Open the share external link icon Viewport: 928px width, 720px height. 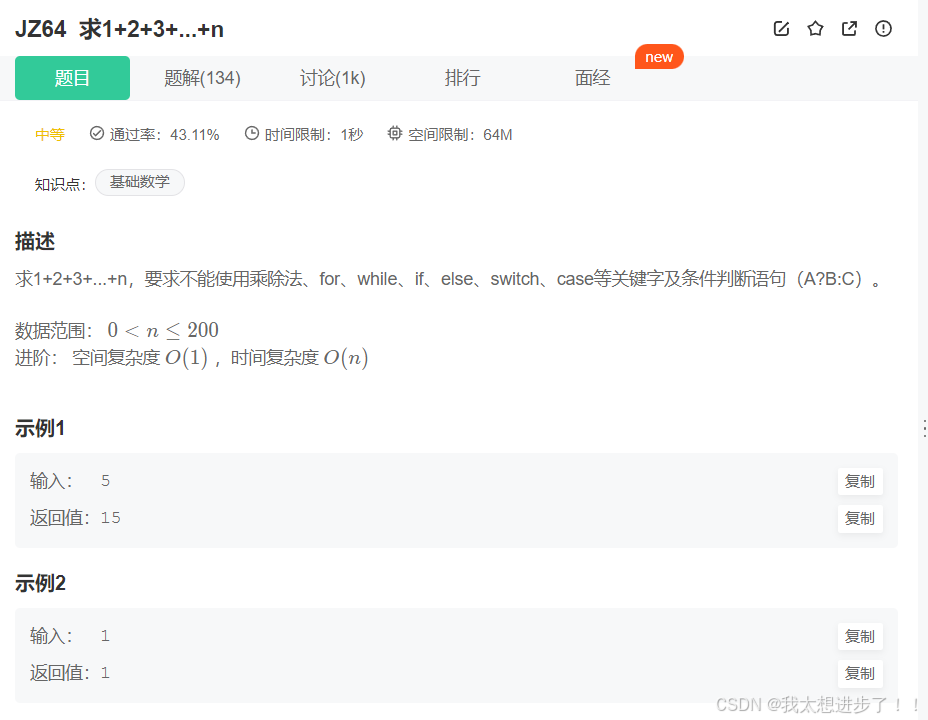point(849,28)
